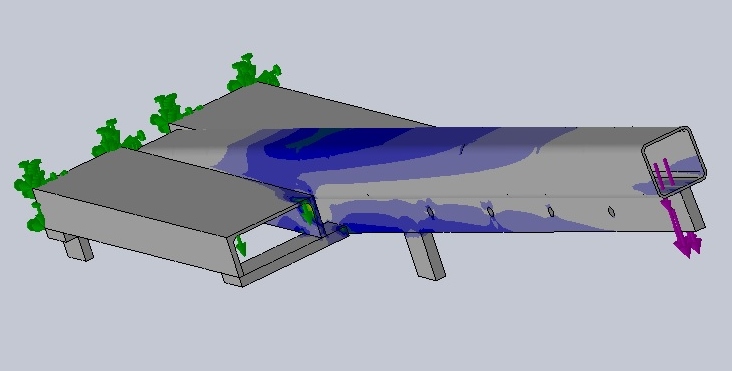Image resolution: width=732 pixels, height=371 pixels.
Task: Select the middle support leg under the beam
Action: (425, 256)
